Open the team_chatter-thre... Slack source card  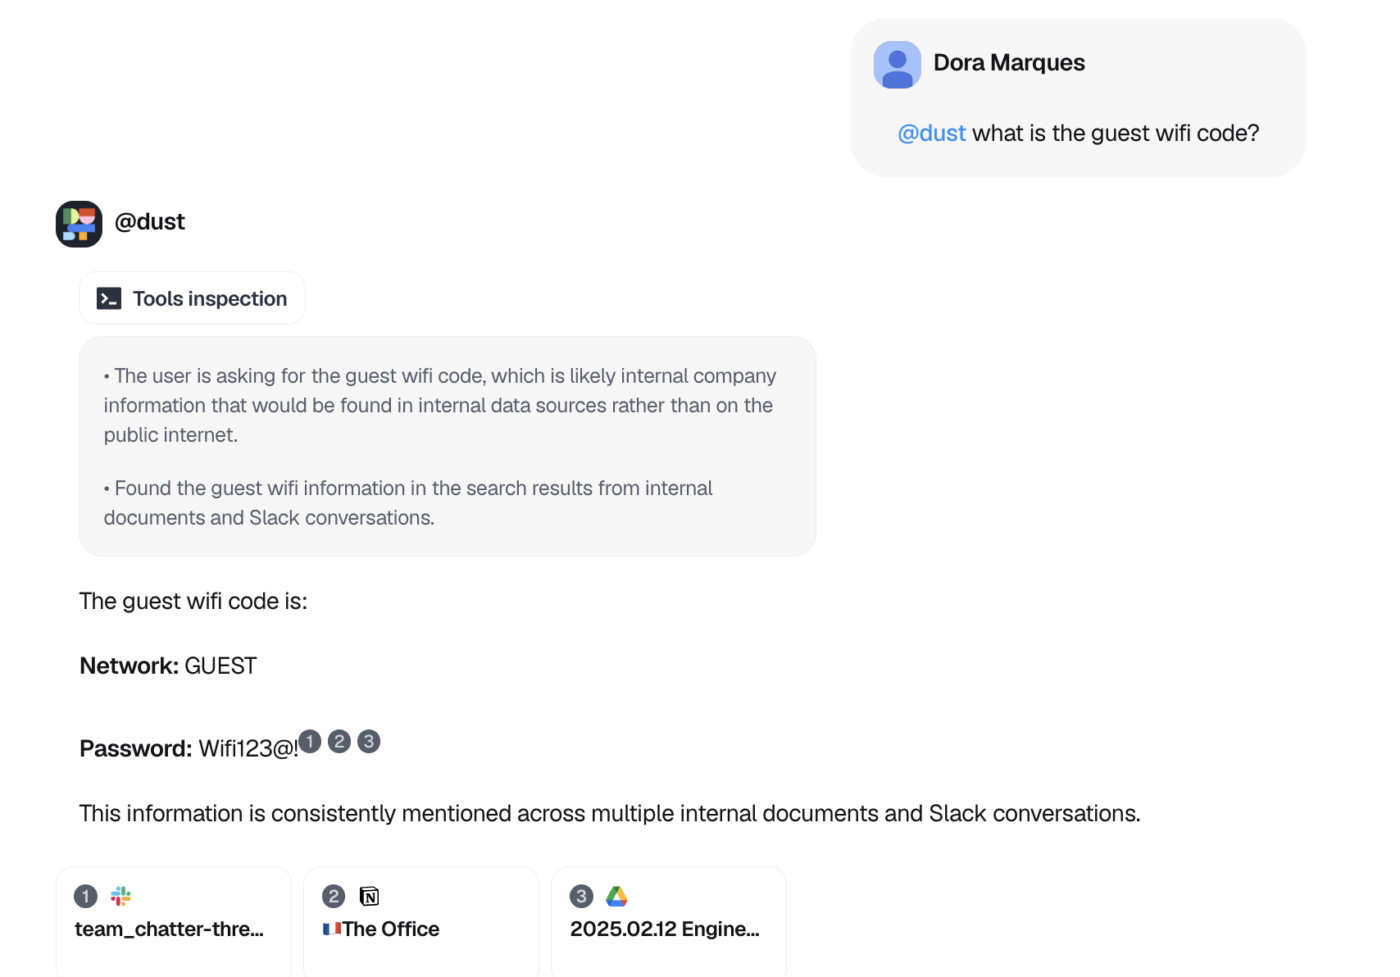point(174,921)
